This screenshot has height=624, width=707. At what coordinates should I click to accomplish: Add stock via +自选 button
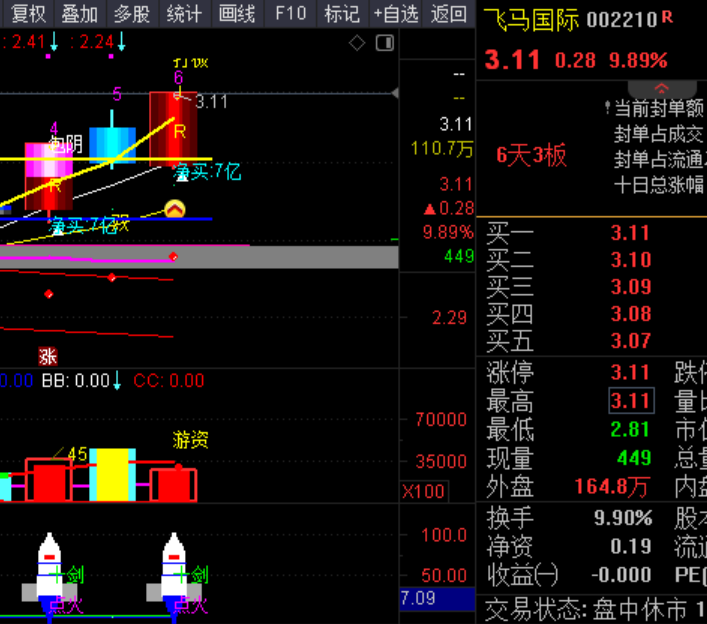(395, 14)
